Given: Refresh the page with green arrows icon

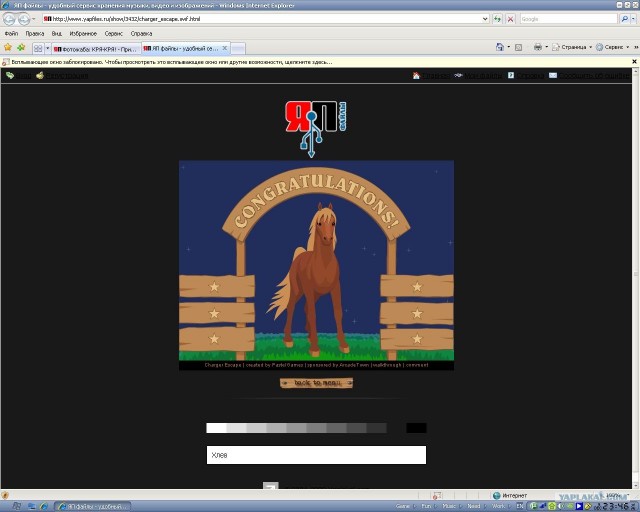Looking at the screenshot, I should [497, 19].
